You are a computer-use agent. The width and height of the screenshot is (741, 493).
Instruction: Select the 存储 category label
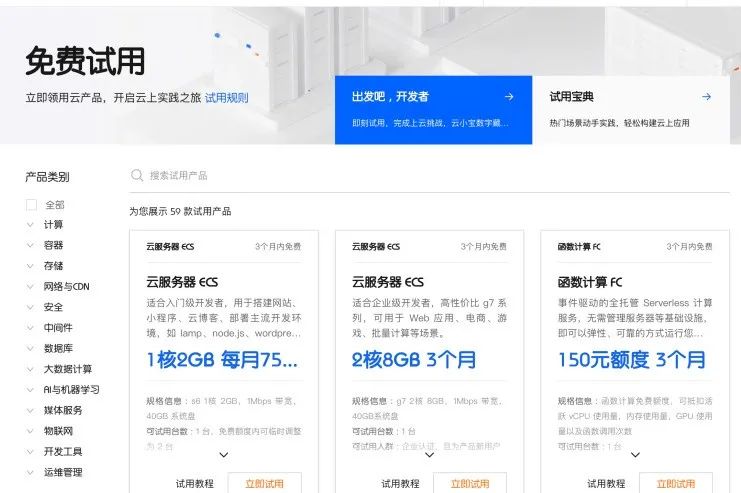53,266
